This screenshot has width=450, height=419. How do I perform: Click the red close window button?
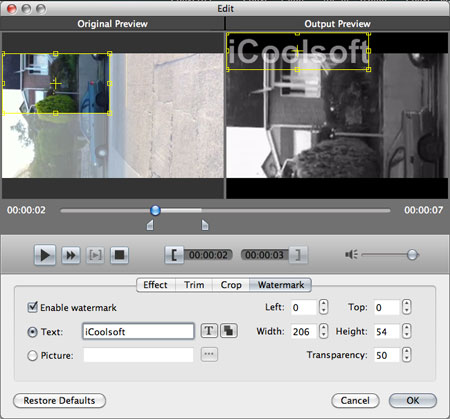pos(12,9)
